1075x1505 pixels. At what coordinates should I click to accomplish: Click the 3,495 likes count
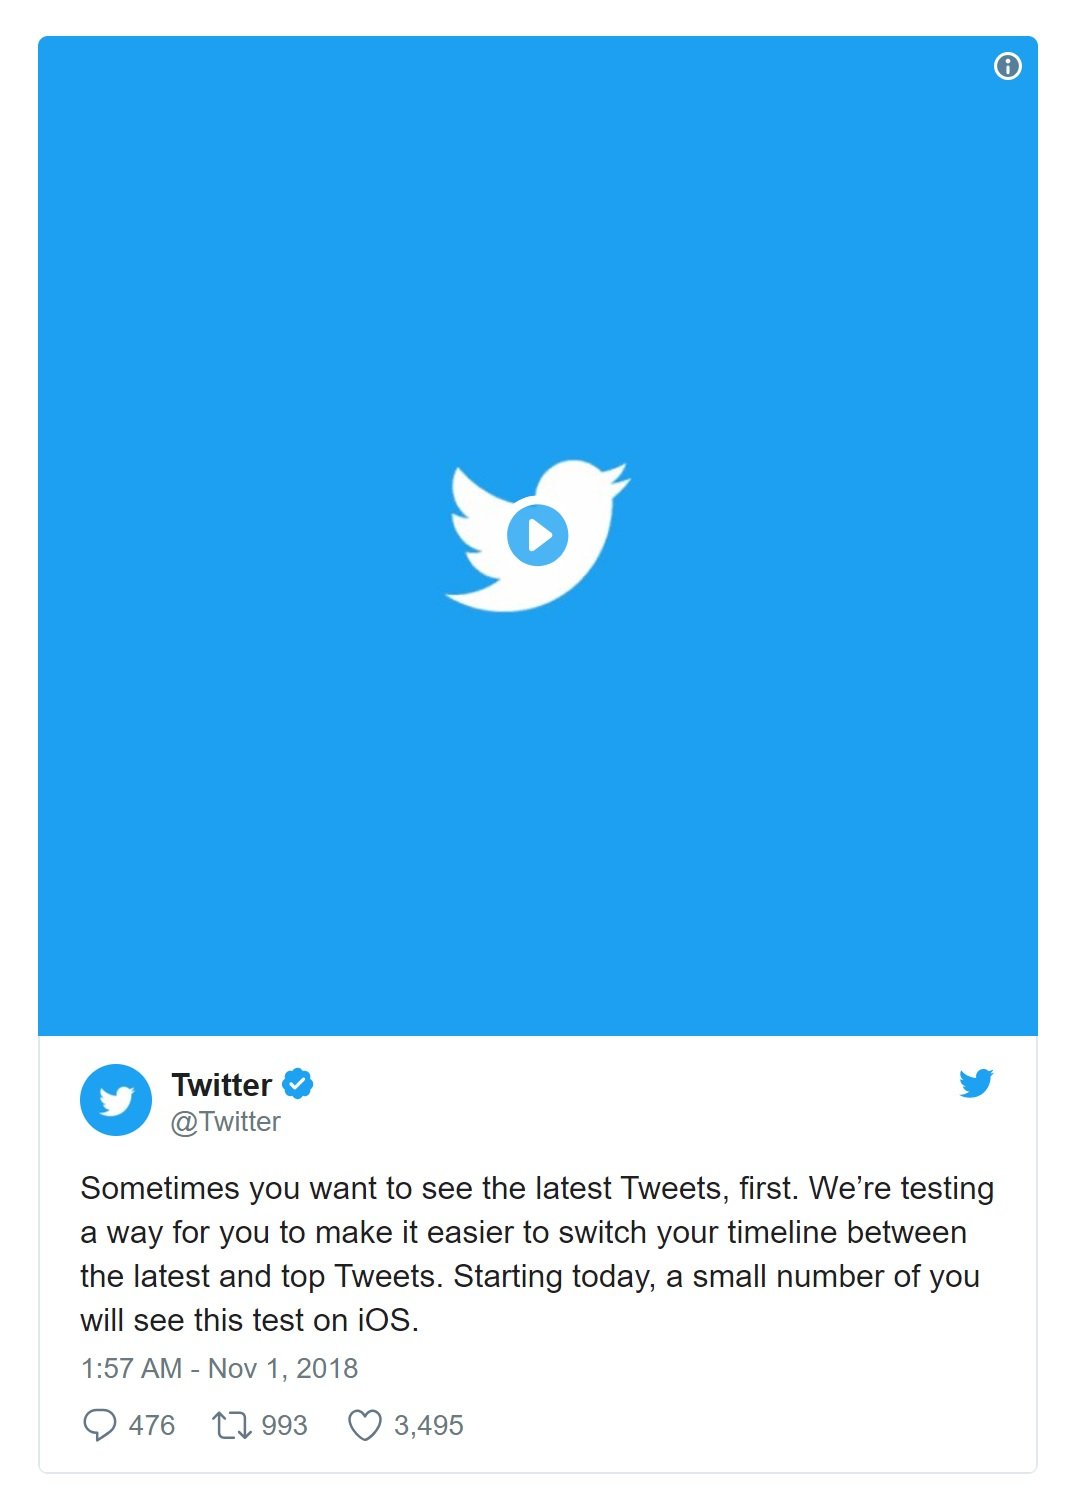pos(428,1425)
